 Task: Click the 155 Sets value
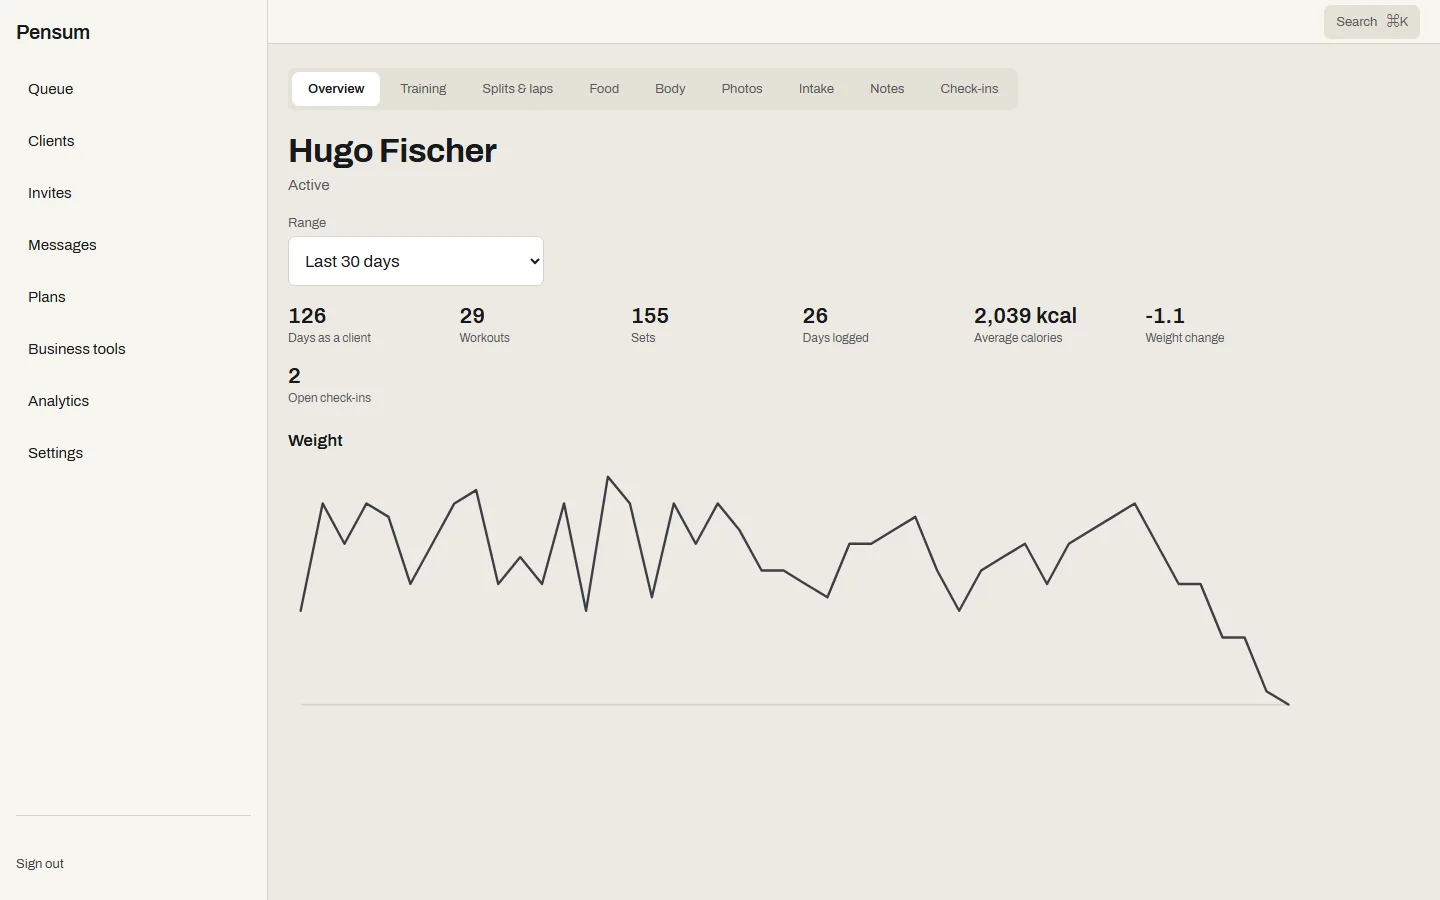[650, 316]
